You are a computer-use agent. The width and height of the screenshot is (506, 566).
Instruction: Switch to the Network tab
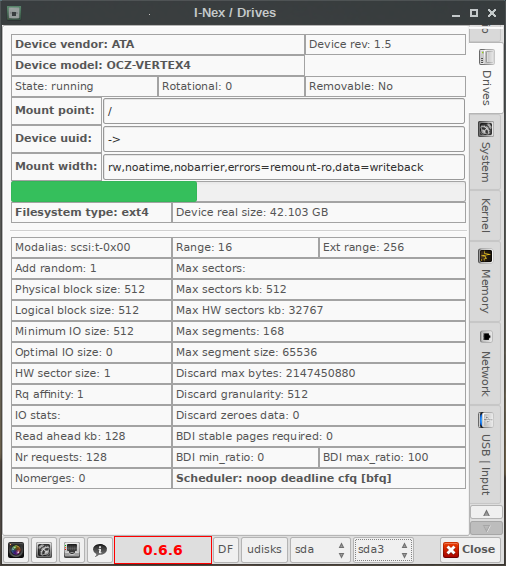(x=485, y=363)
